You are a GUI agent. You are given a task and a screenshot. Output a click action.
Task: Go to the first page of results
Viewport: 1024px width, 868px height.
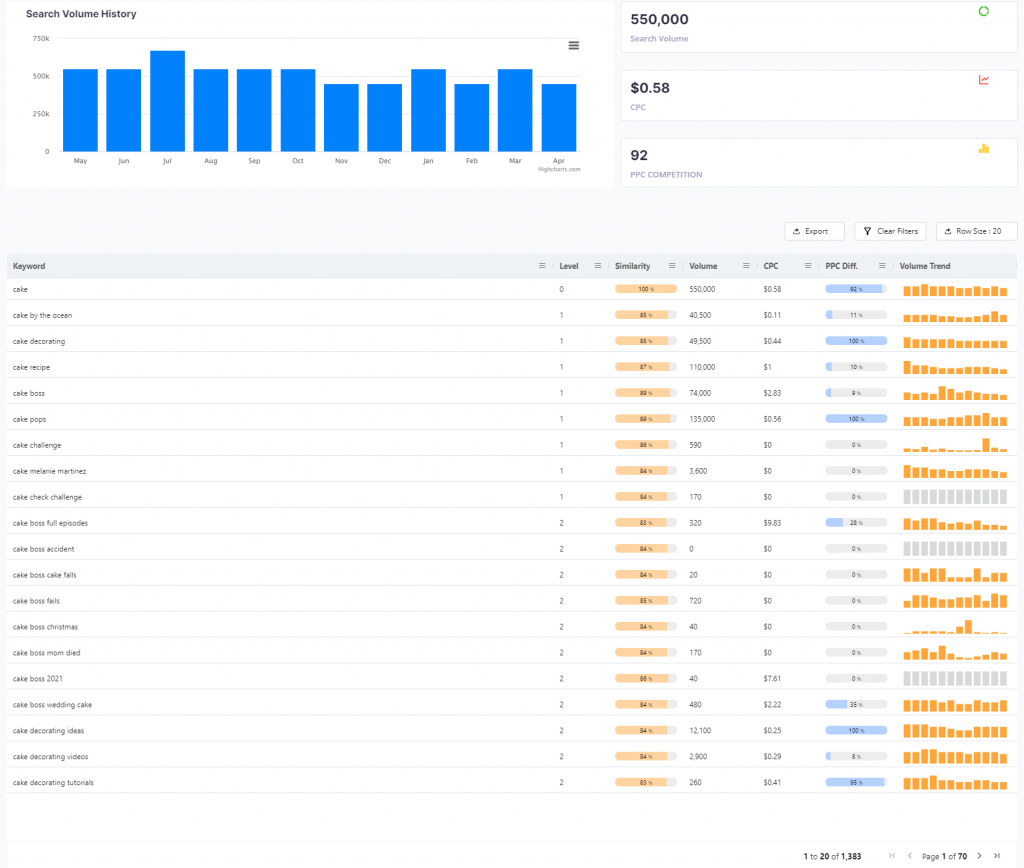892,856
